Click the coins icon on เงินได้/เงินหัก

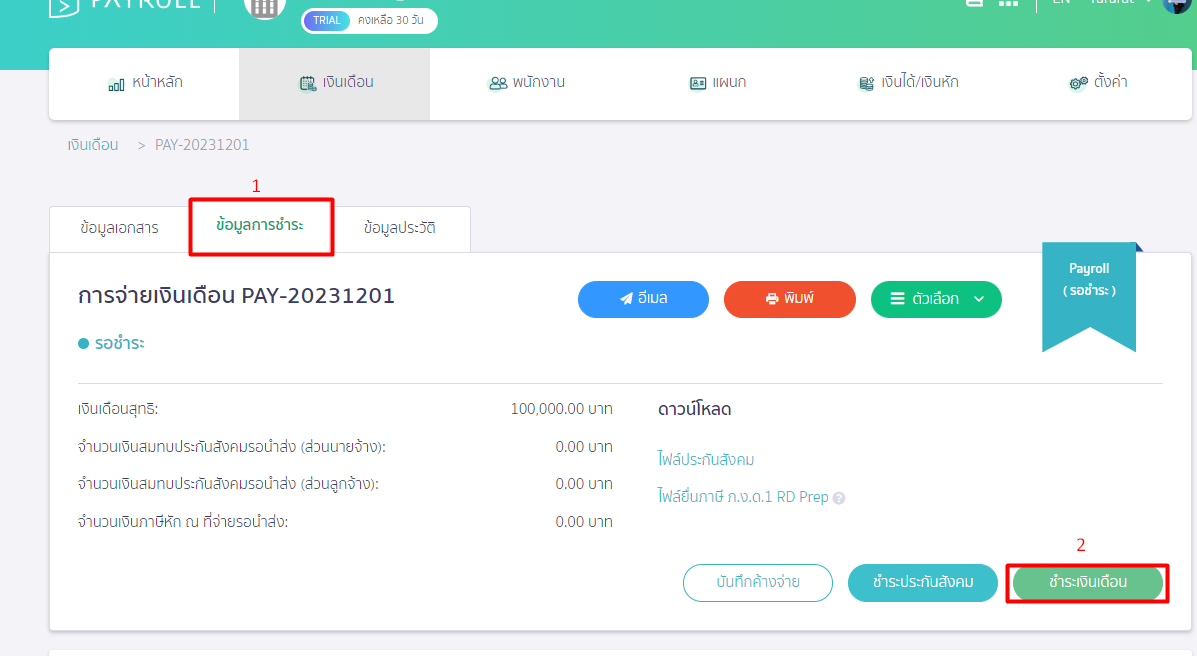click(x=866, y=84)
